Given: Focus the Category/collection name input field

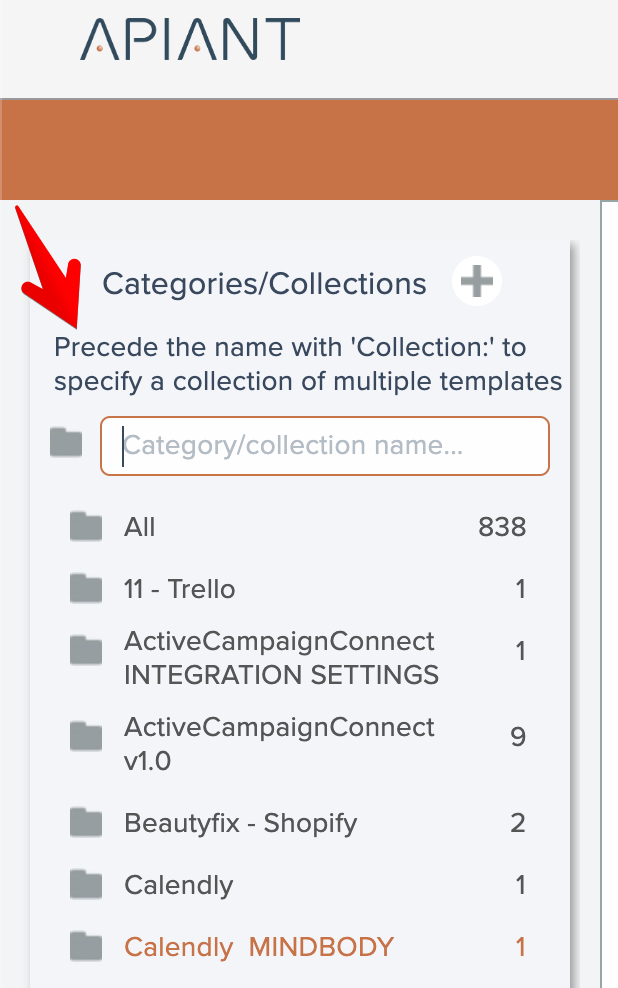Looking at the screenshot, I should click(325, 446).
